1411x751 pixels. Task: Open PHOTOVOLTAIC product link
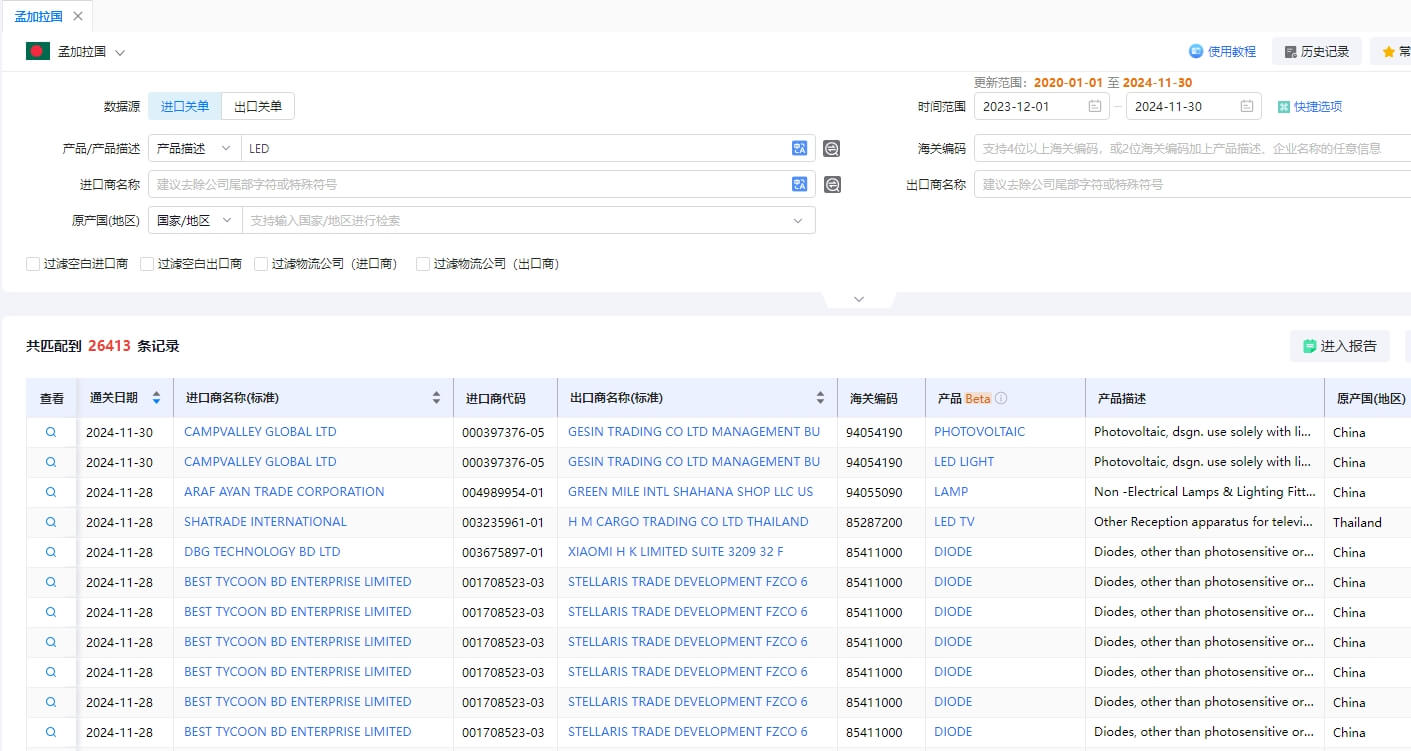[x=979, y=431]
